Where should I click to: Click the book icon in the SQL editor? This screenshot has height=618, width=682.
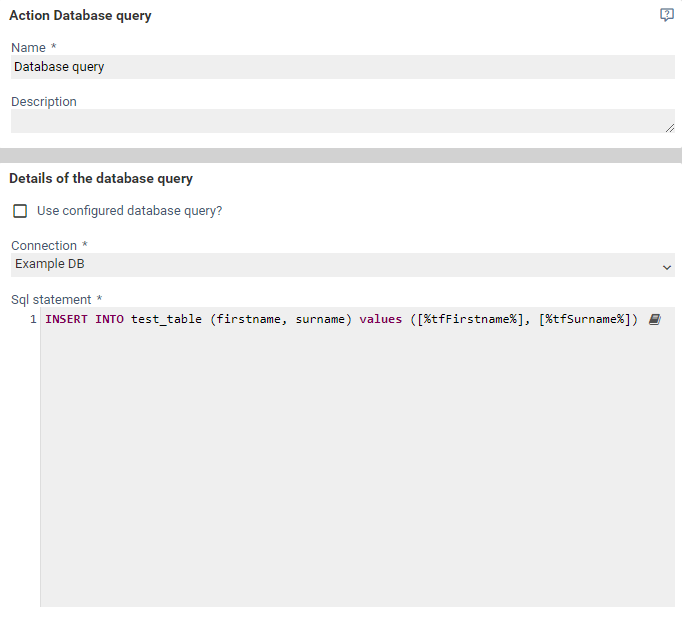654,319
